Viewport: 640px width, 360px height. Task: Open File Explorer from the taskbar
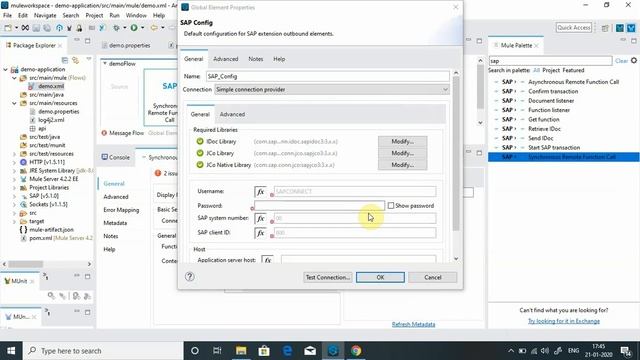coord(241,351)
